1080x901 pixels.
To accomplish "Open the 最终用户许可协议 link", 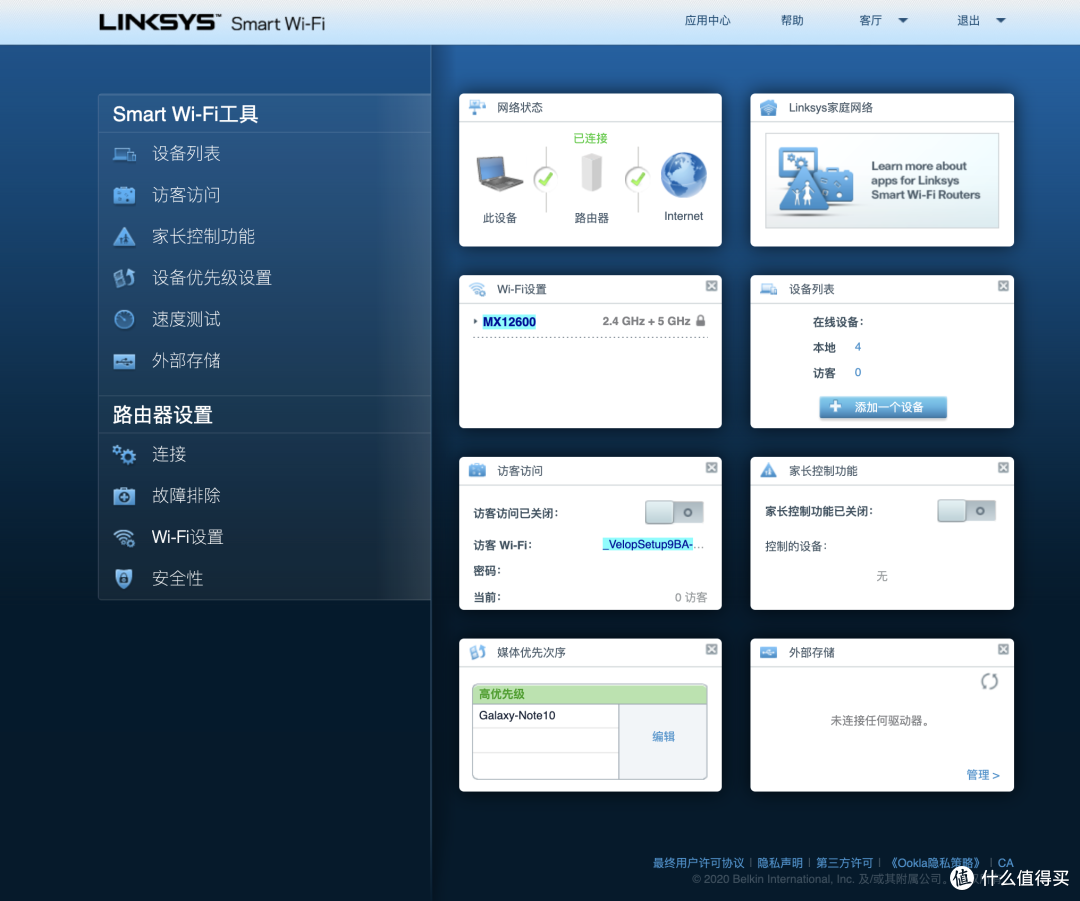I will (x=698, y=863).
